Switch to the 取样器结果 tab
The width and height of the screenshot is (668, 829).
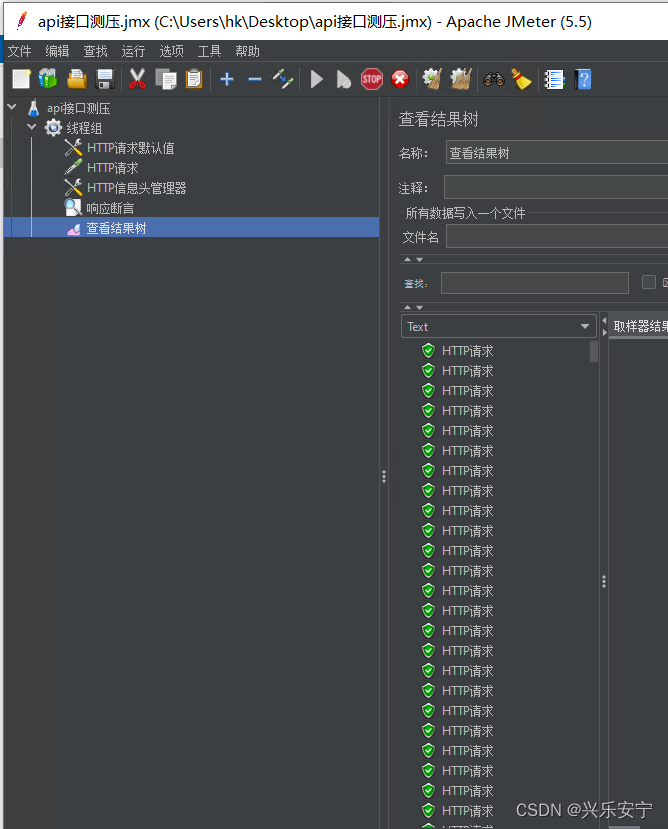[640, 326]
